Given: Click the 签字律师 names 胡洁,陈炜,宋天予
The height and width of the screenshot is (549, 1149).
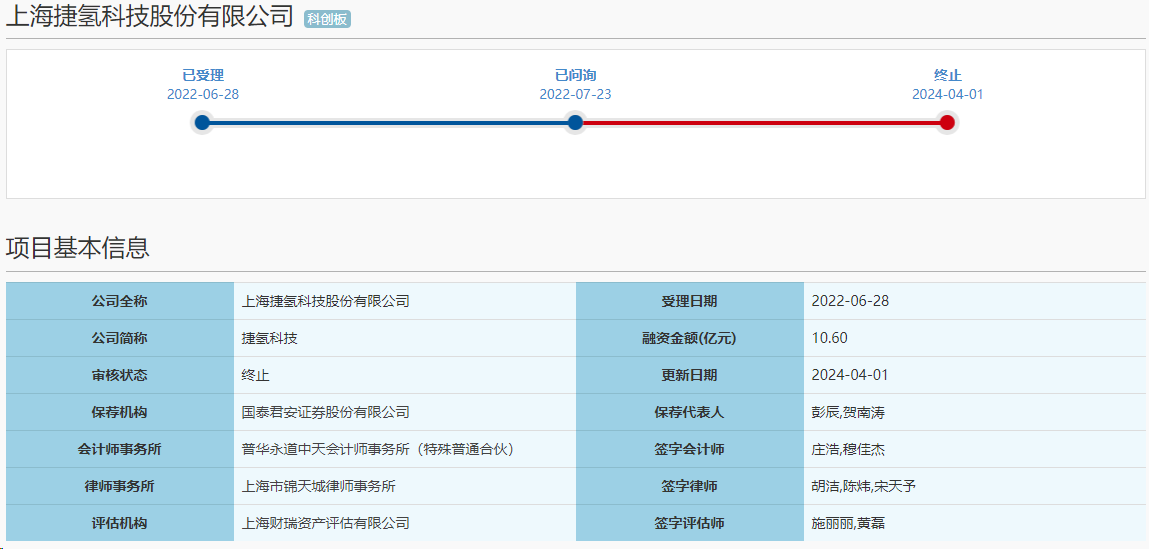Looking at the screenshot, I should click(863, 486).
